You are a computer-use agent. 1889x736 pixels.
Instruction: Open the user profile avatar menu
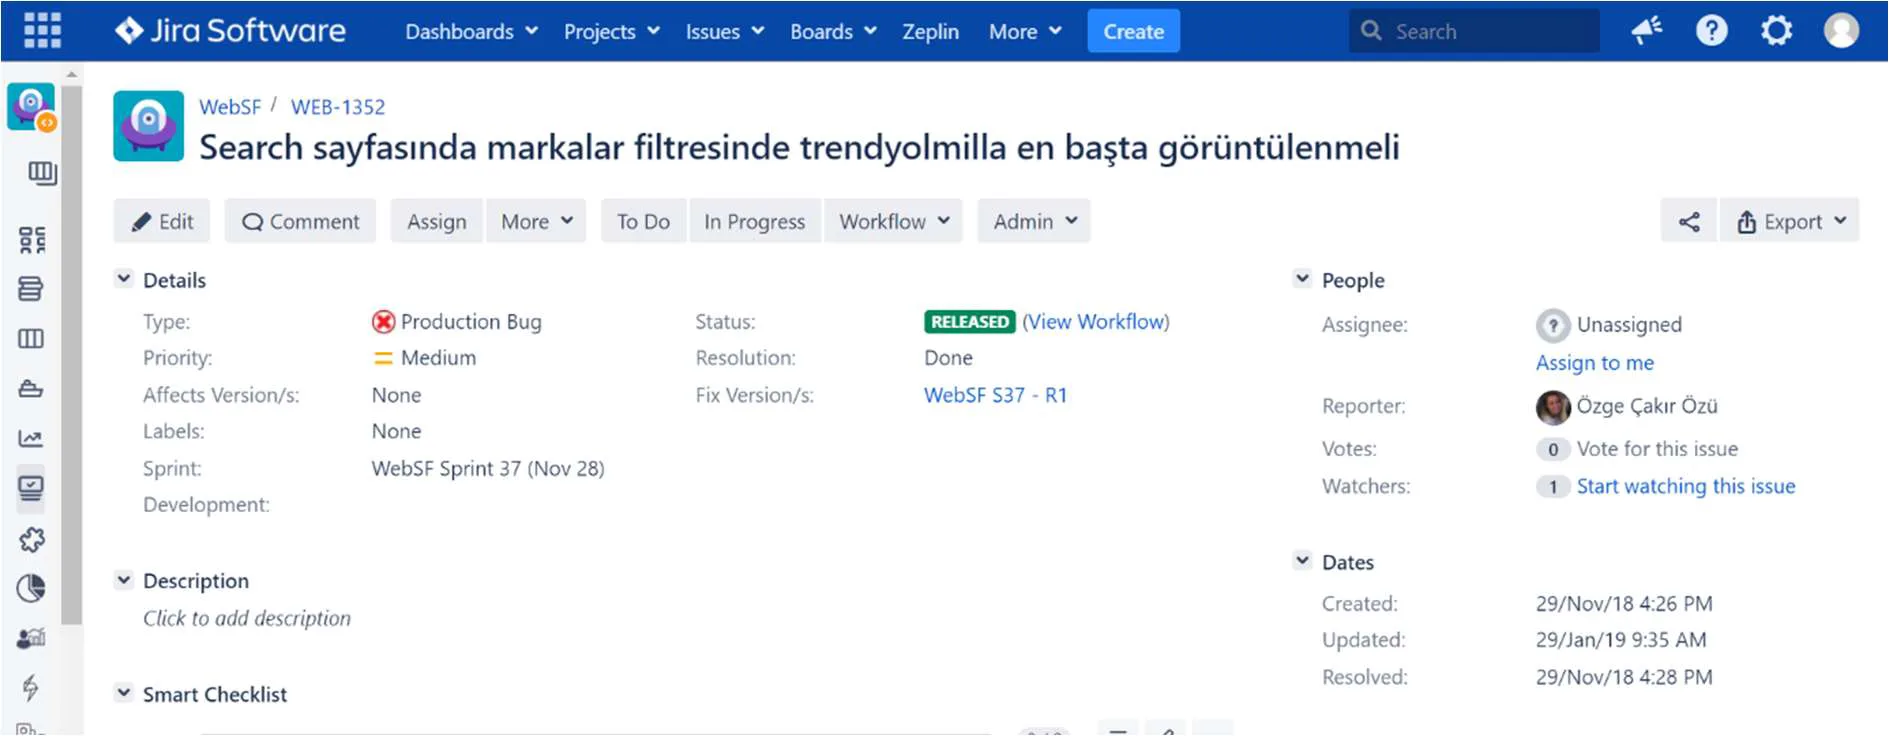tap(1841, 31)
